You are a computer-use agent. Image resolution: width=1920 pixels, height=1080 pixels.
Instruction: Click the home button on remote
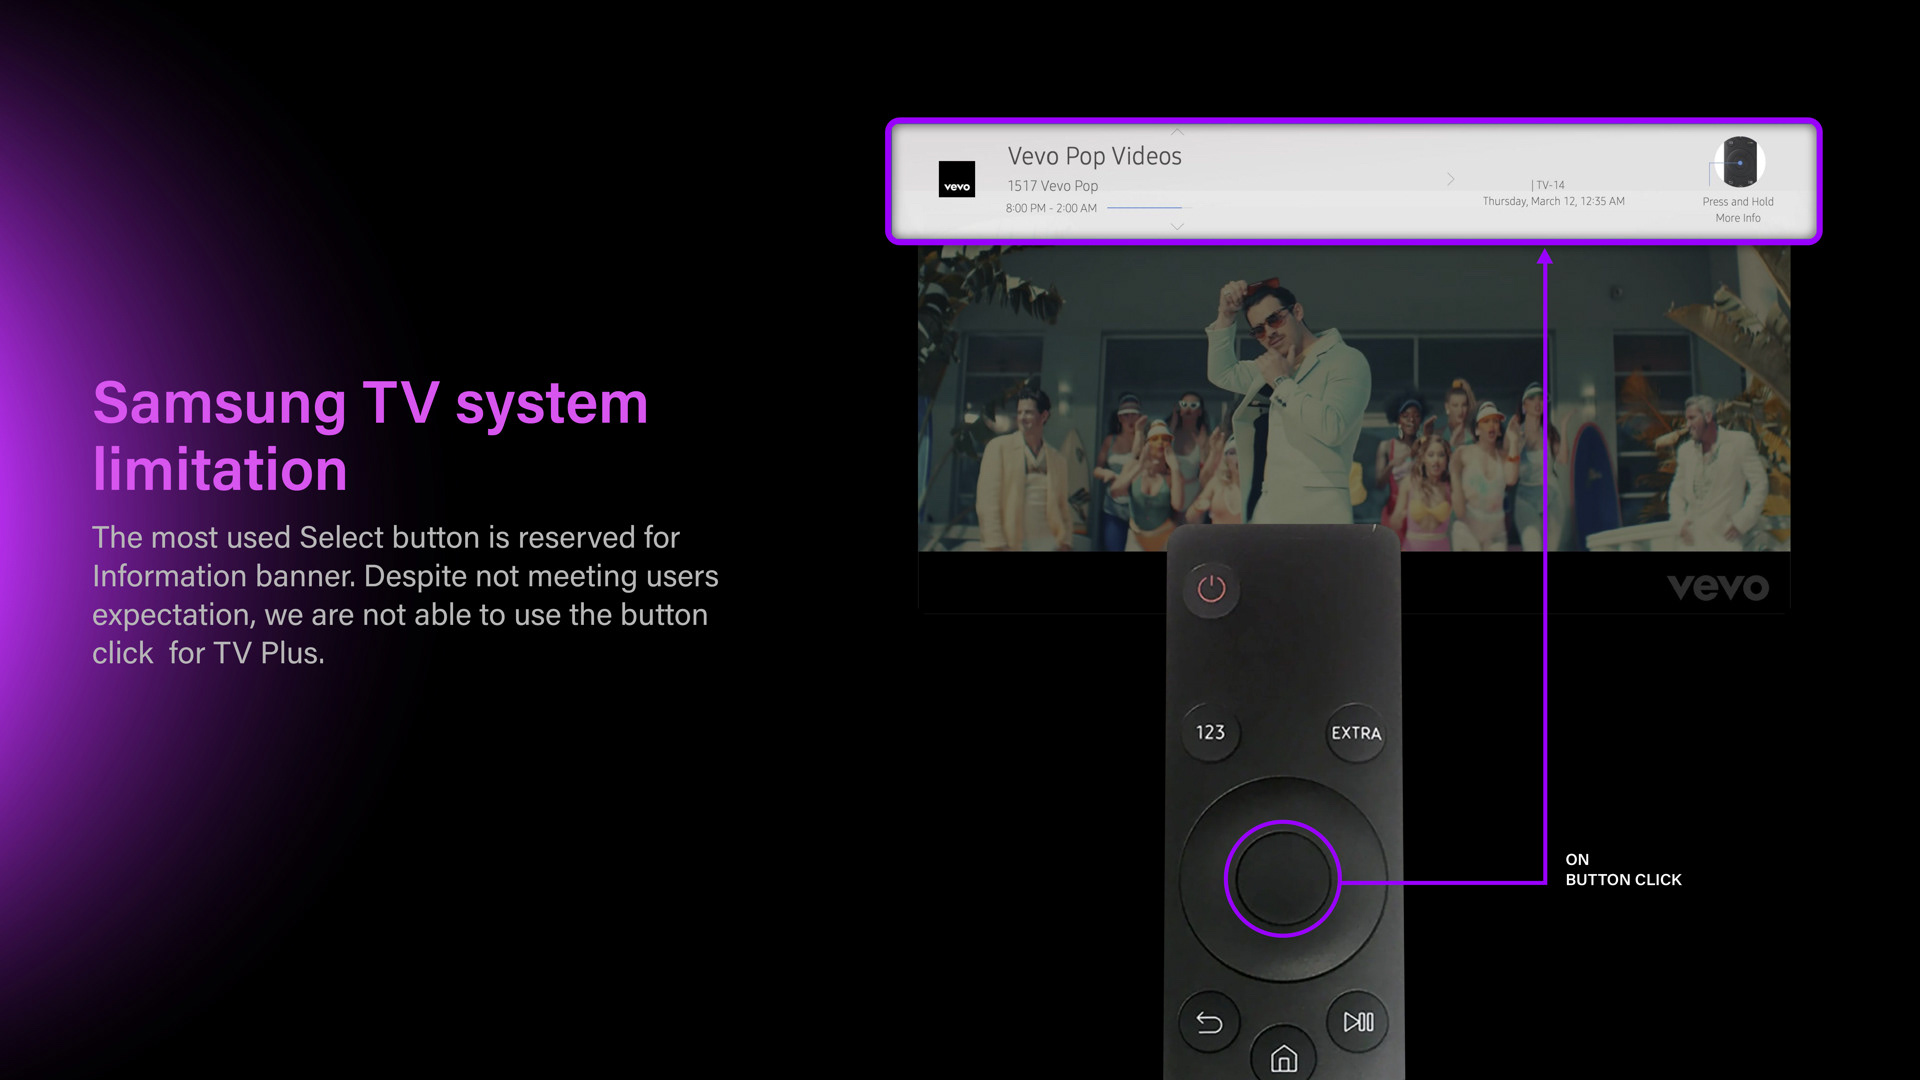click(1284, 1056)
